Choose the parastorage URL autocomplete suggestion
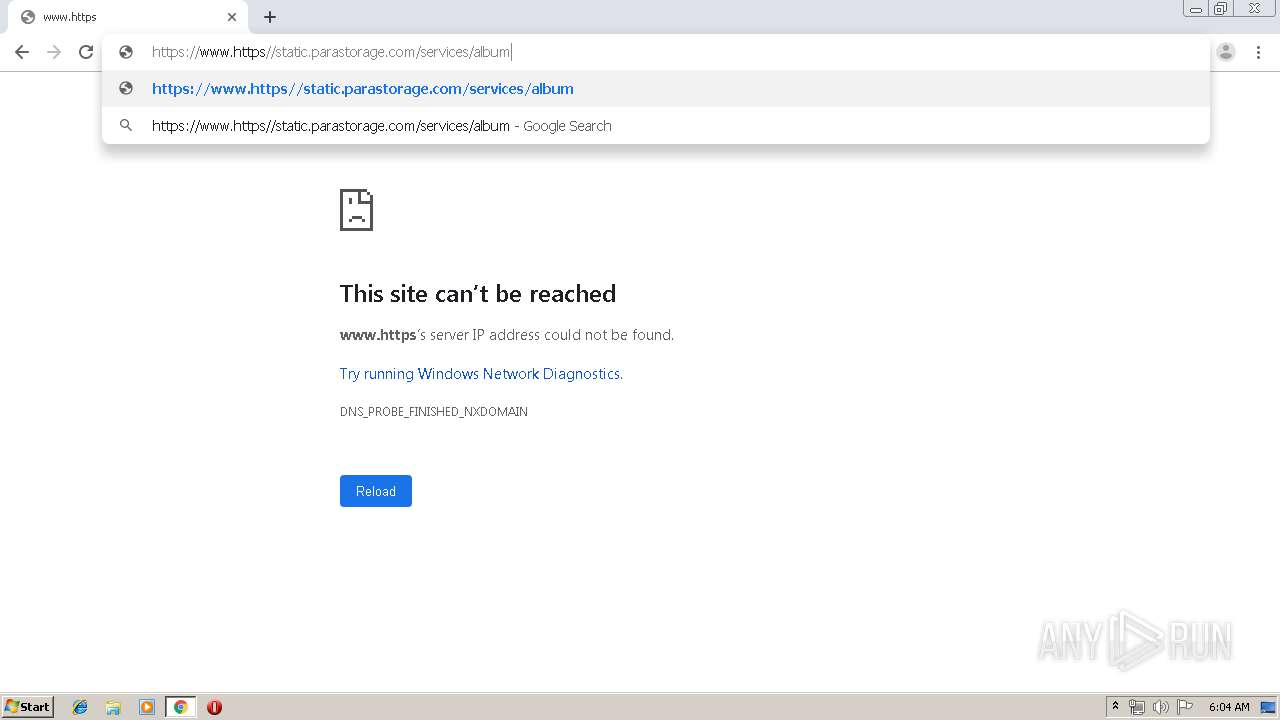 [656, 89]
